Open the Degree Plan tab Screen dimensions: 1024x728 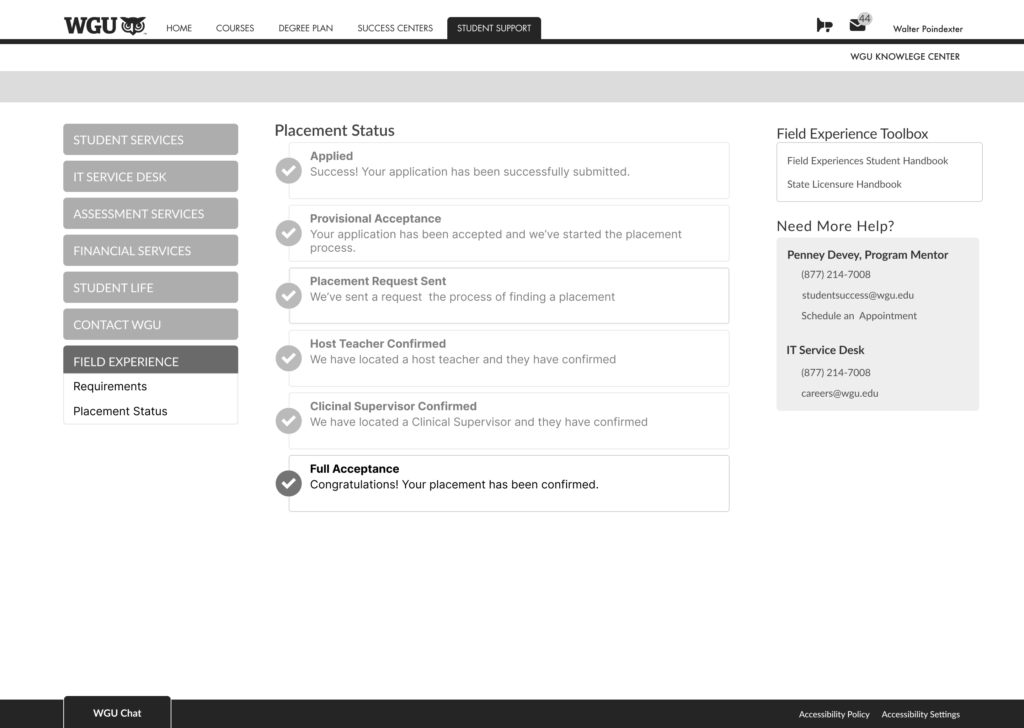[305, 28]
